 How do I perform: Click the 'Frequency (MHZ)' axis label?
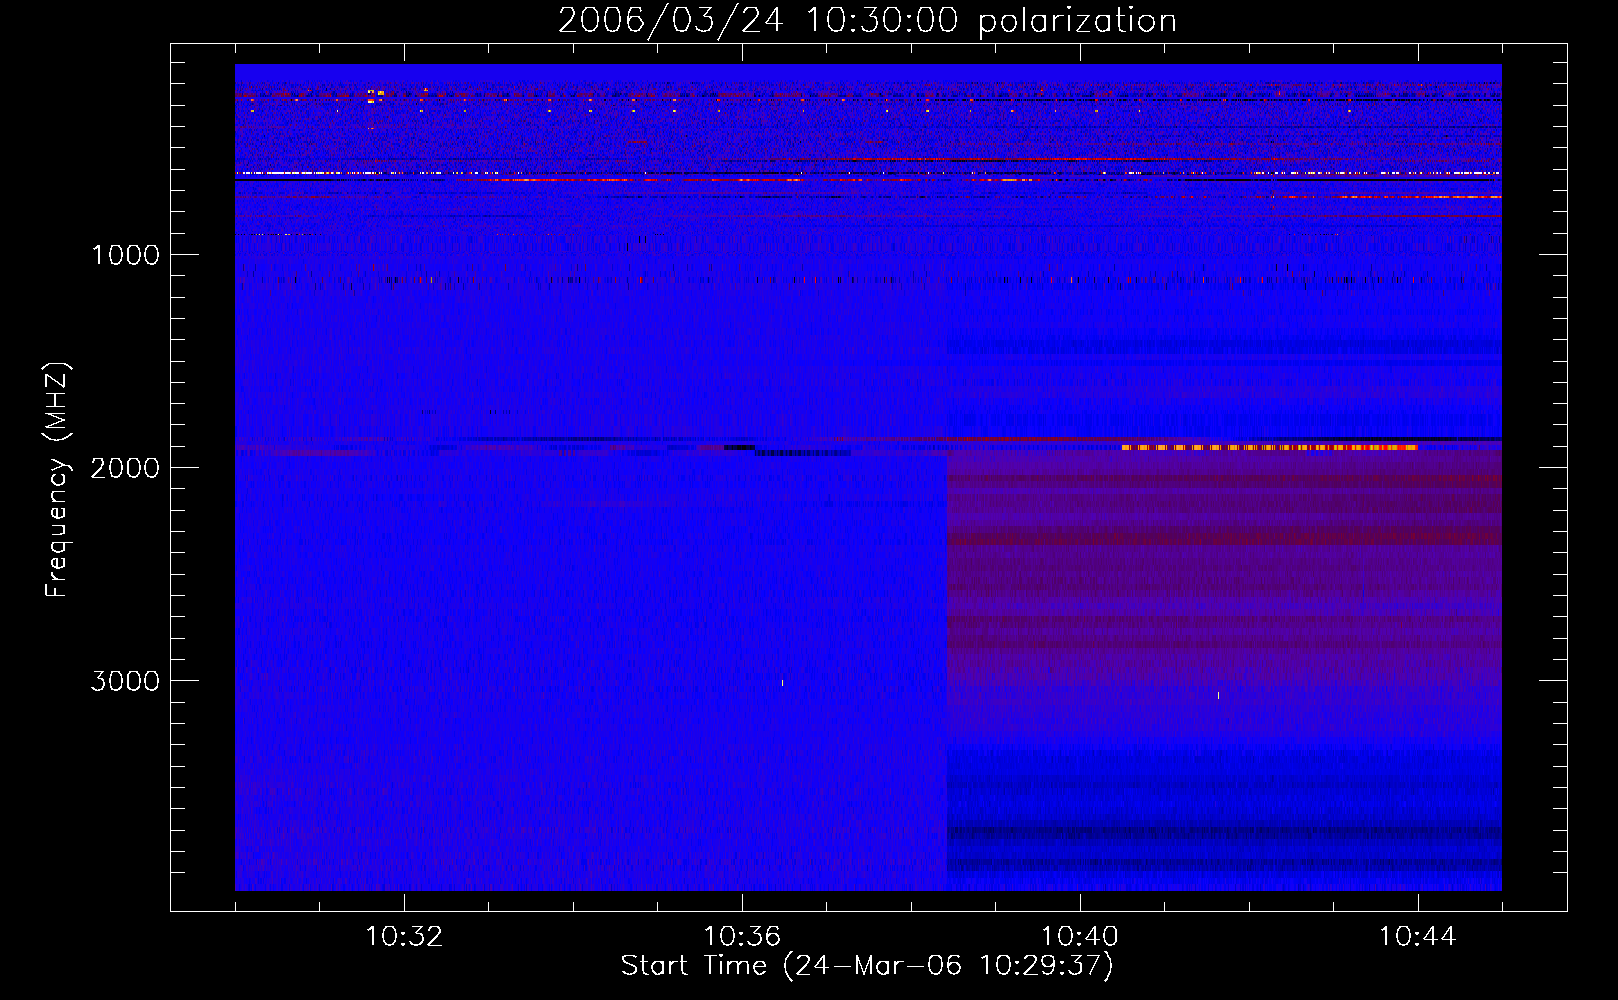tap(57, 479)
